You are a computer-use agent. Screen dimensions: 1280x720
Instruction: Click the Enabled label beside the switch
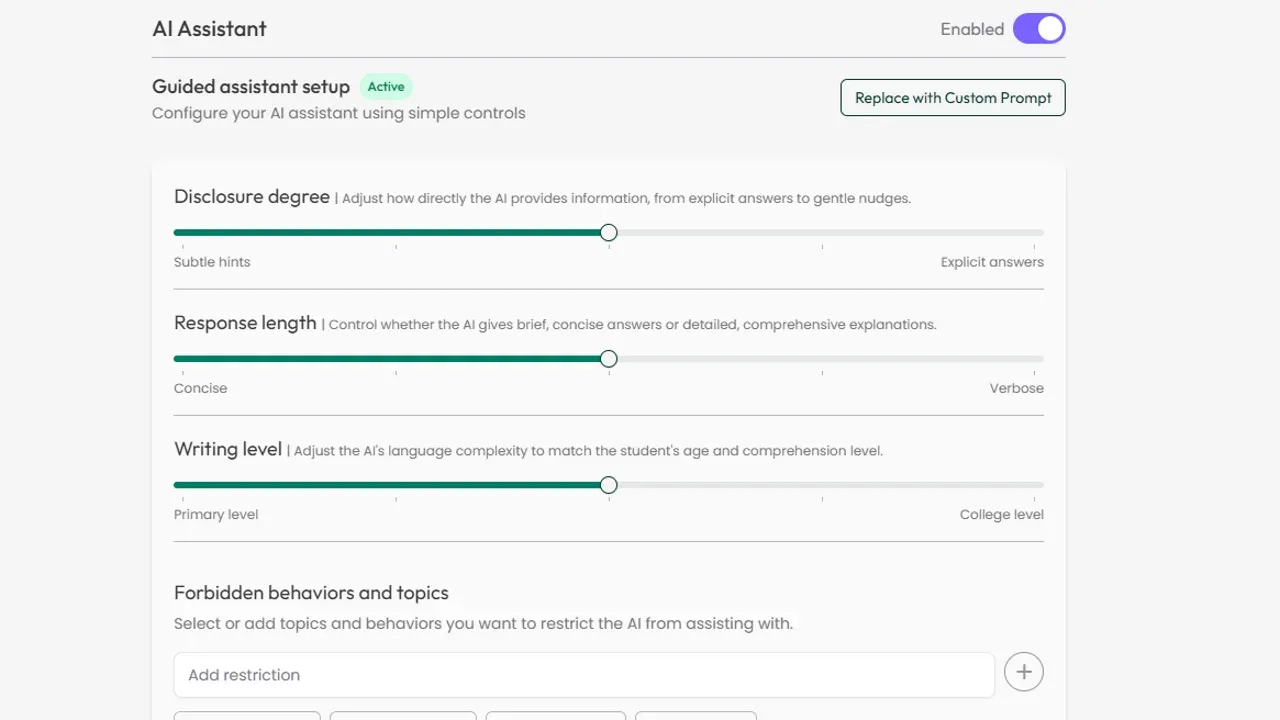pyautogui.click(x=972, y=29)
